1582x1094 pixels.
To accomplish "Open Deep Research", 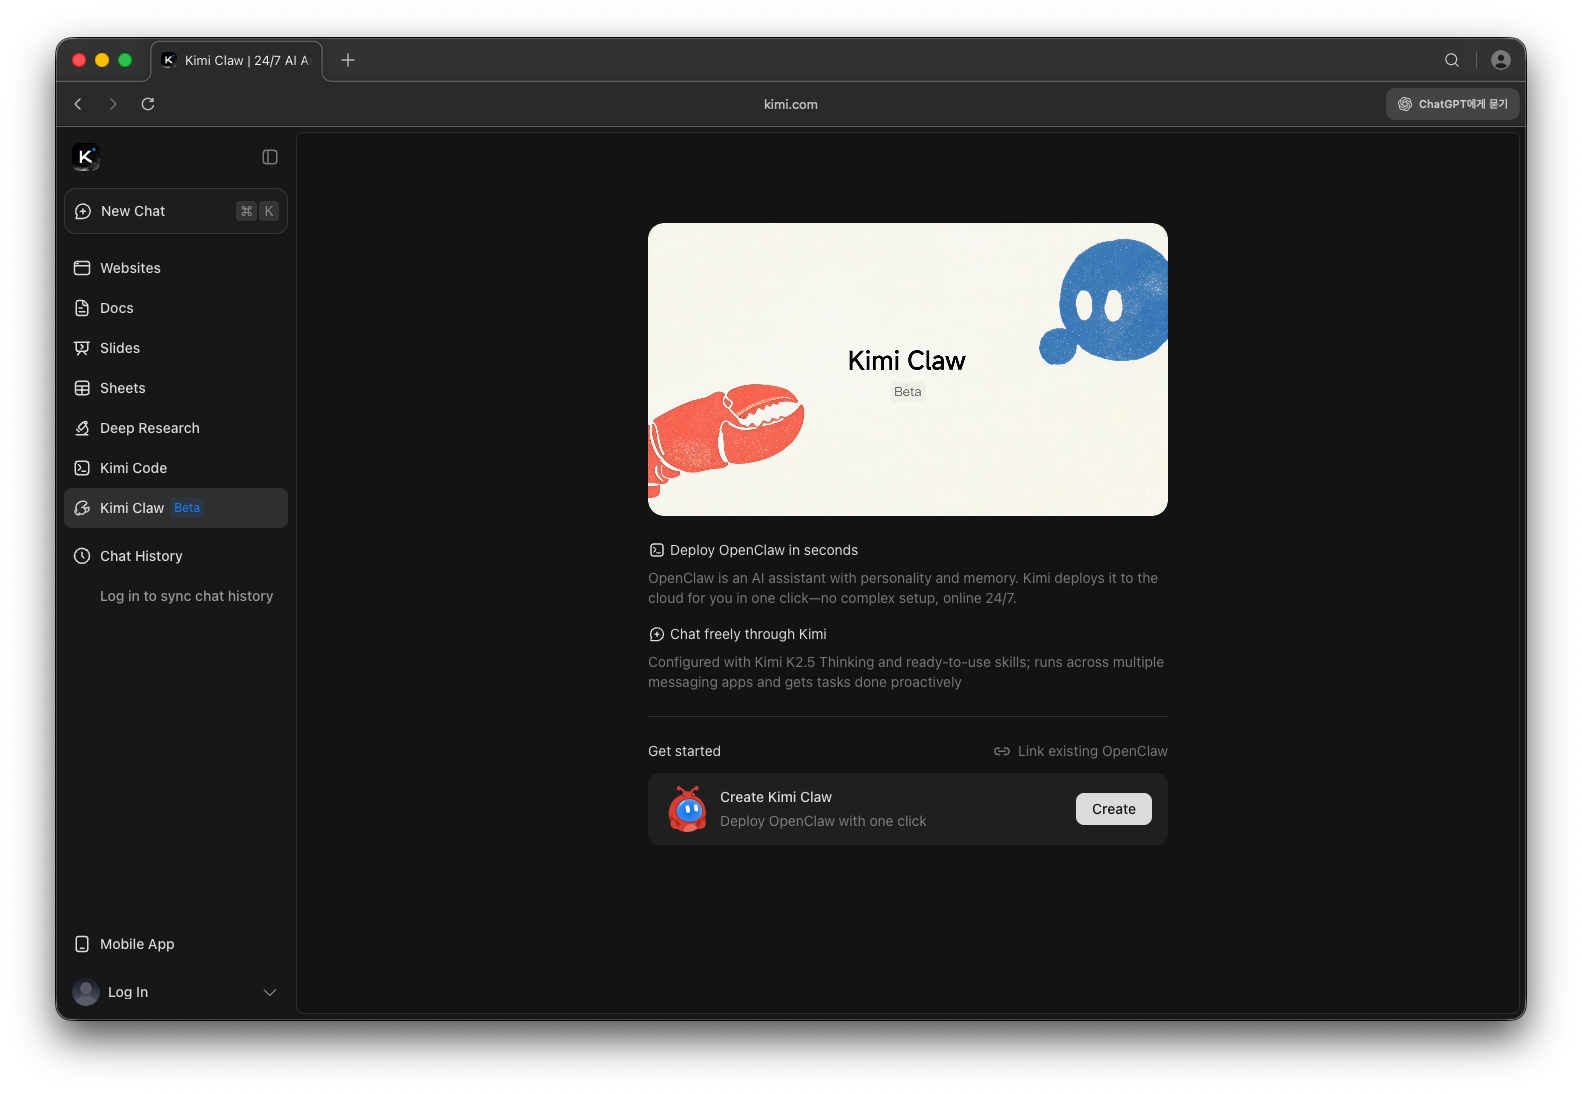I will tap(176, 428).
